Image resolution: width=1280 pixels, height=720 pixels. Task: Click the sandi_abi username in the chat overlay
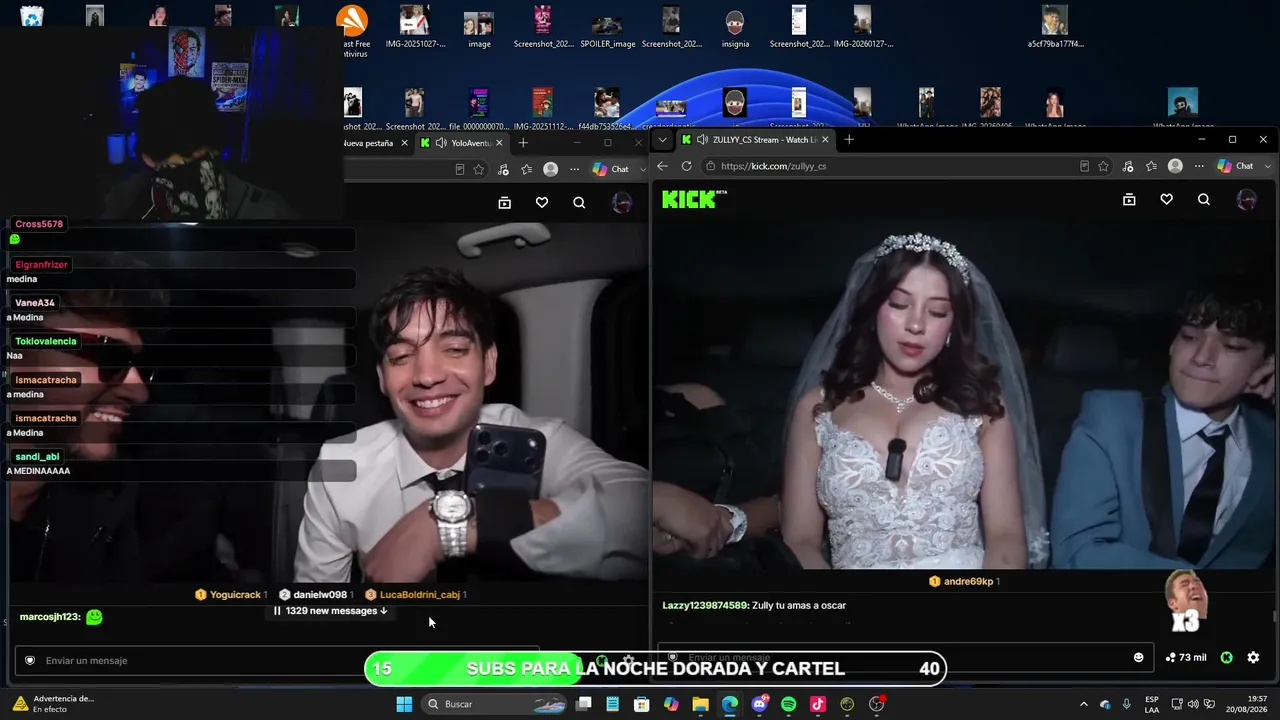coord(37,457)
